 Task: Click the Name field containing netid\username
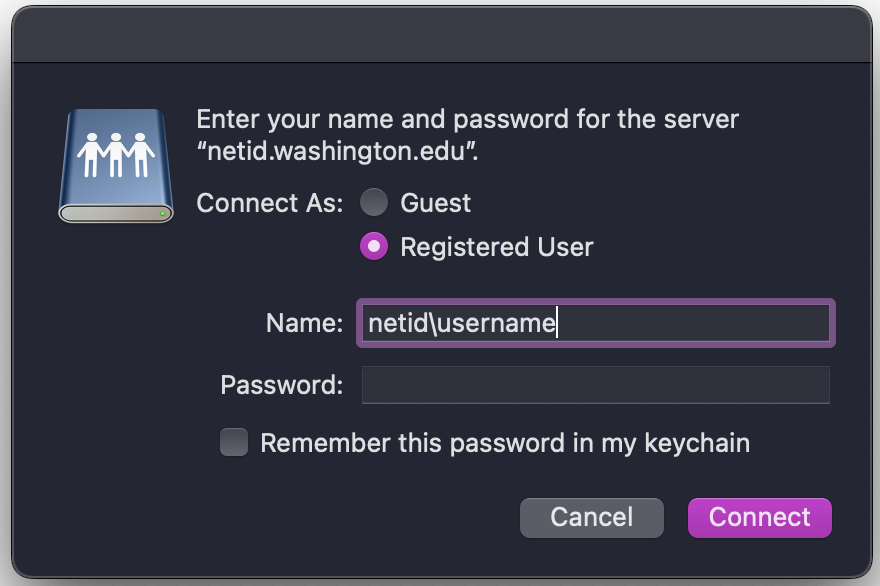[x=595, y=323]
